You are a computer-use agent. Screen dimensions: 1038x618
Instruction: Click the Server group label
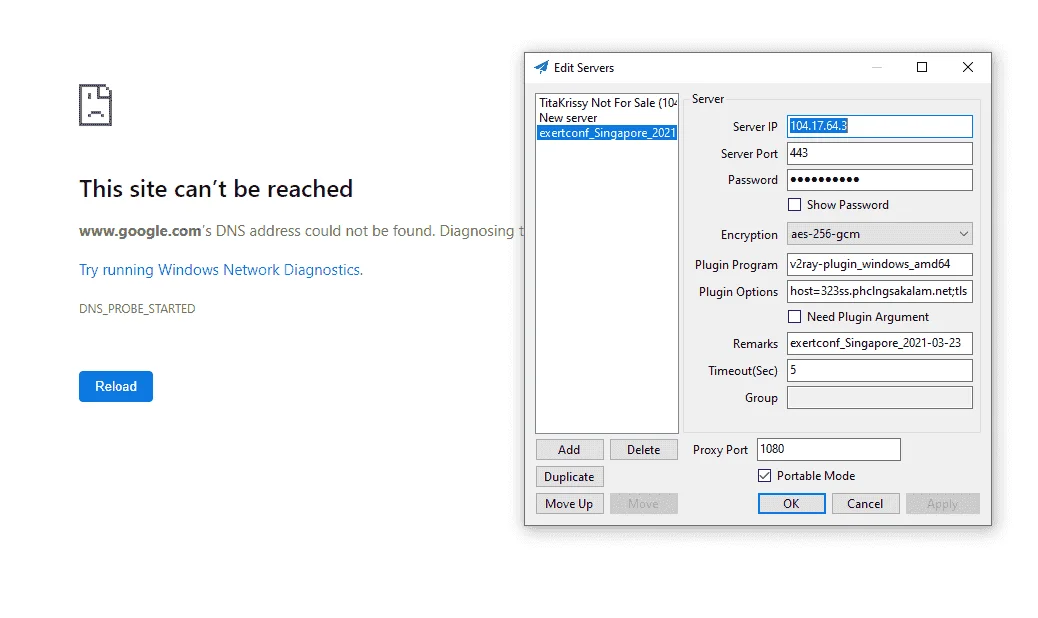pos(708,99)
